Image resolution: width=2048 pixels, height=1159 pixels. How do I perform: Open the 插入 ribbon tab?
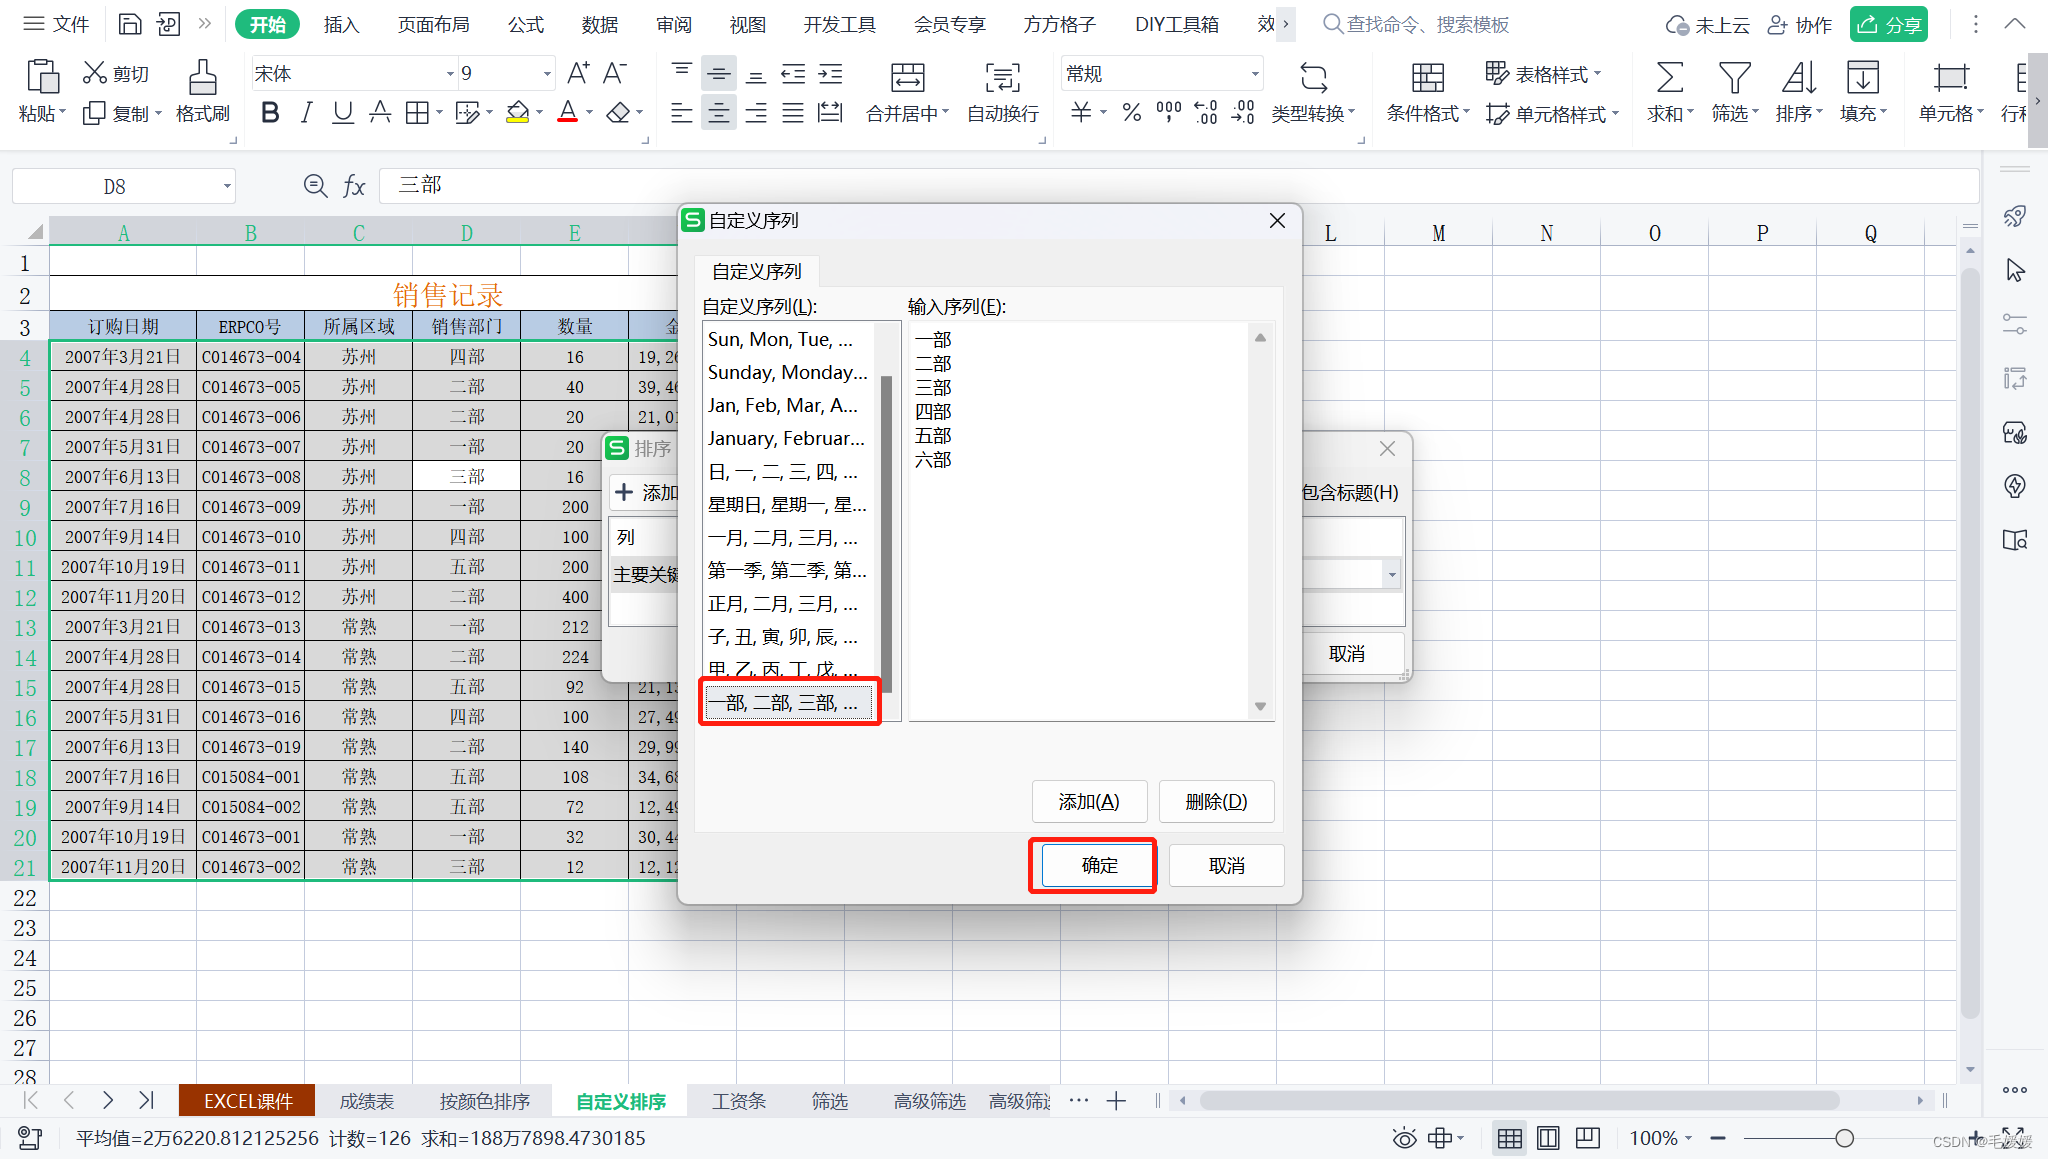[341, 24]
